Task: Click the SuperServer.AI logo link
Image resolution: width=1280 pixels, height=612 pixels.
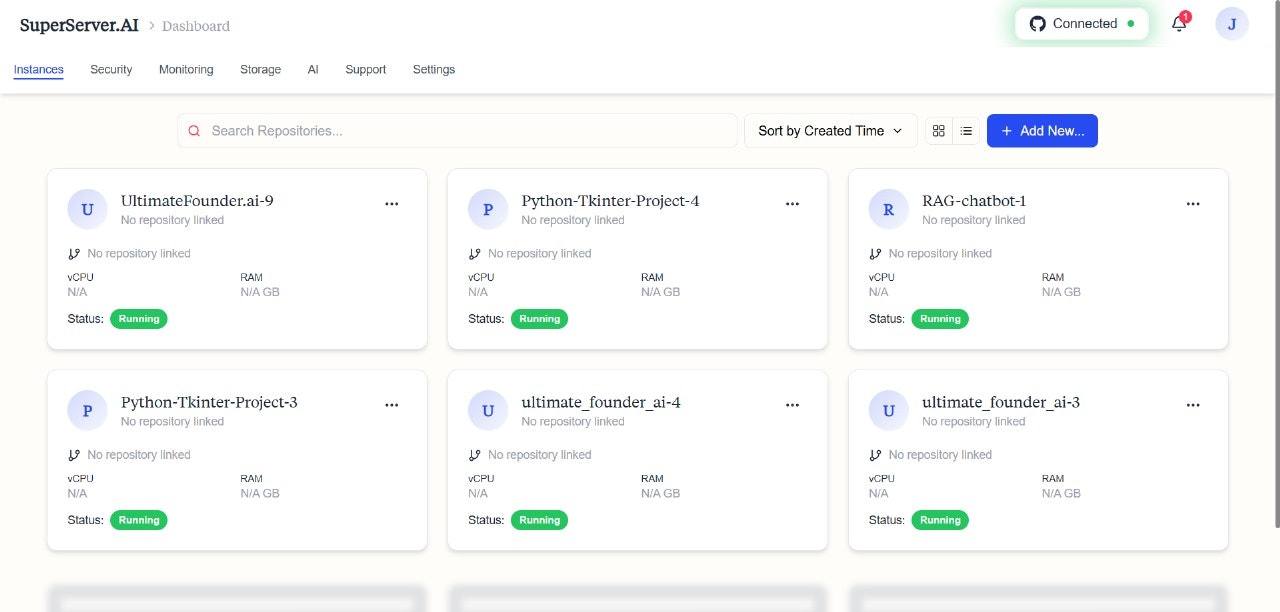Action: [x=79, y=25]
